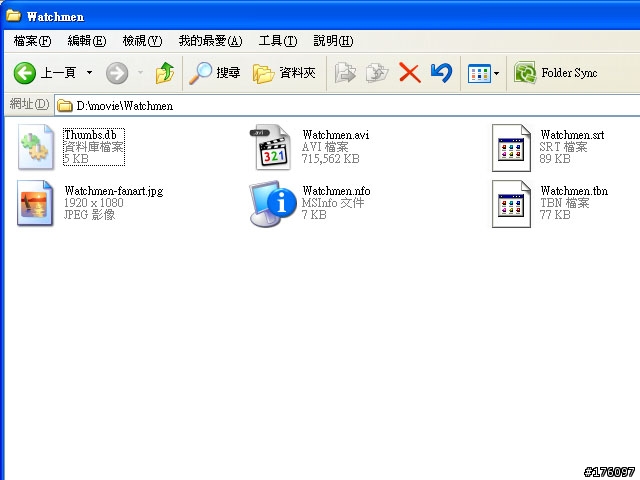This screenshot has height=480, width=640.
Task: Select the Watchmen.srt file icon
Action: click(511, 148)
